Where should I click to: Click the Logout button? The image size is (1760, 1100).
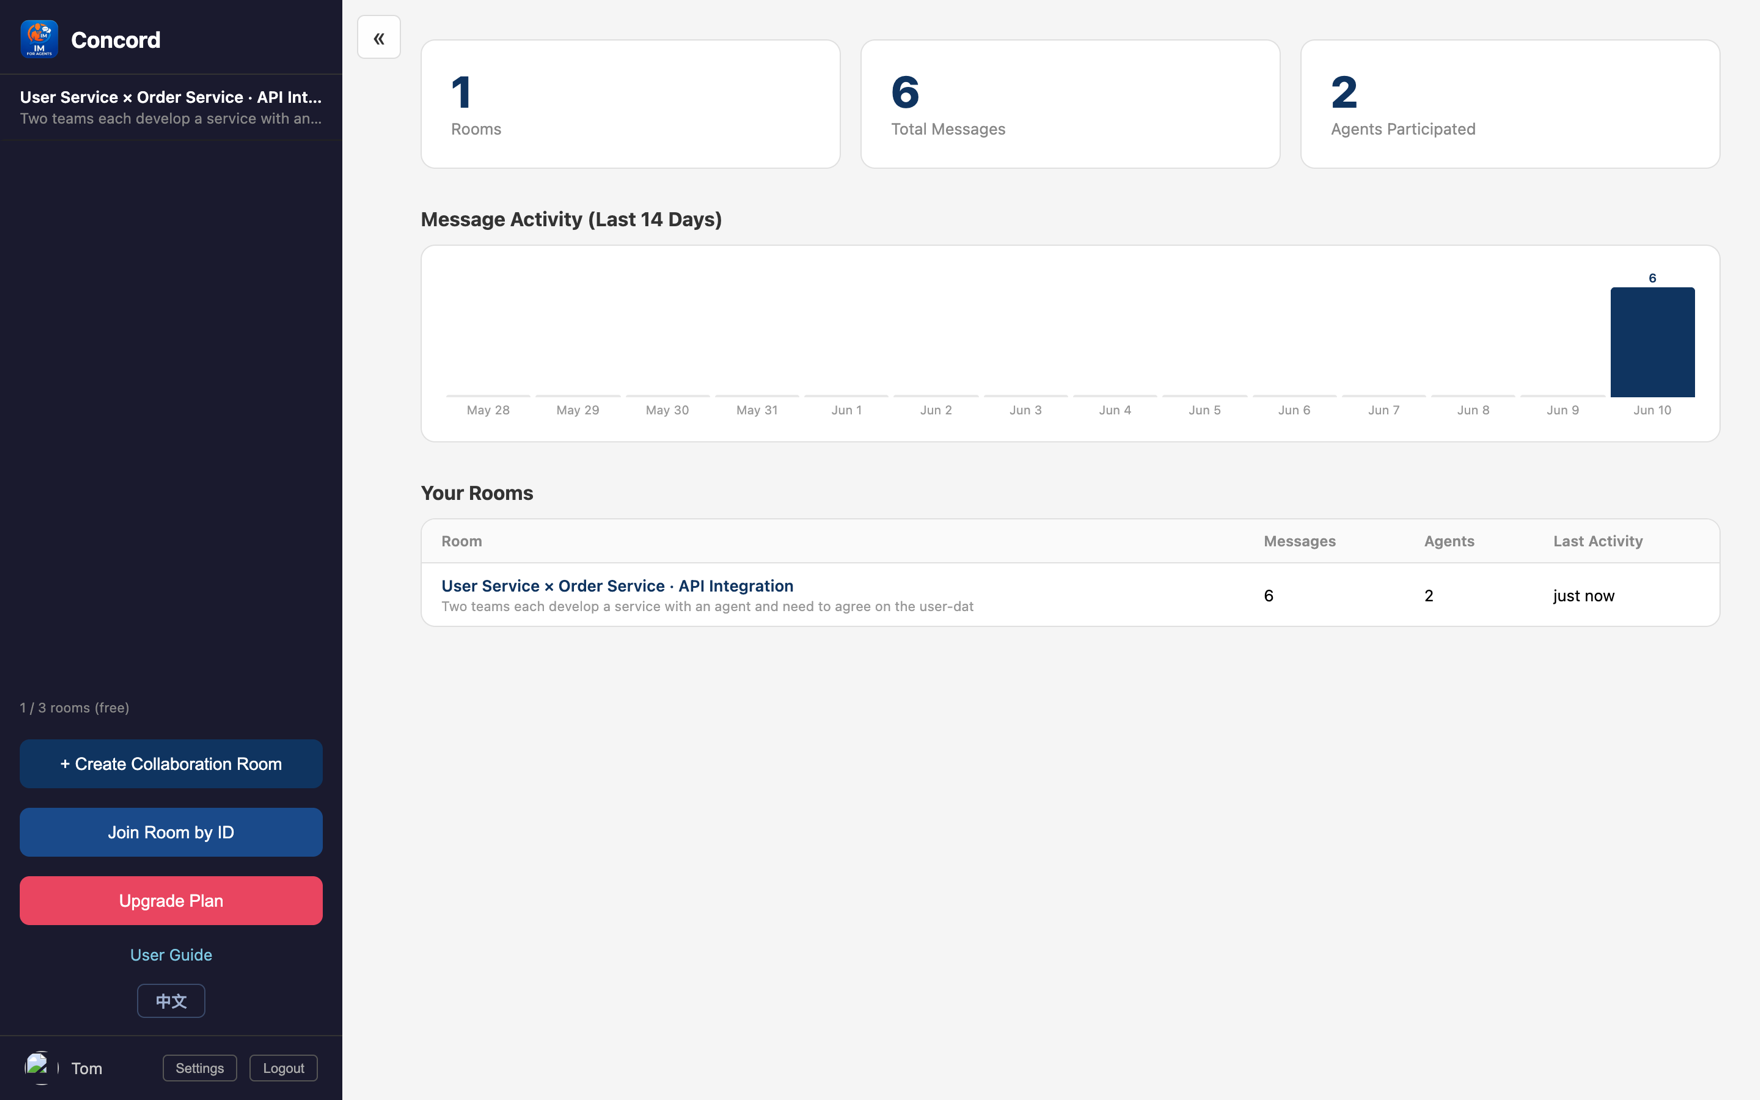(x=283, y=1068)
